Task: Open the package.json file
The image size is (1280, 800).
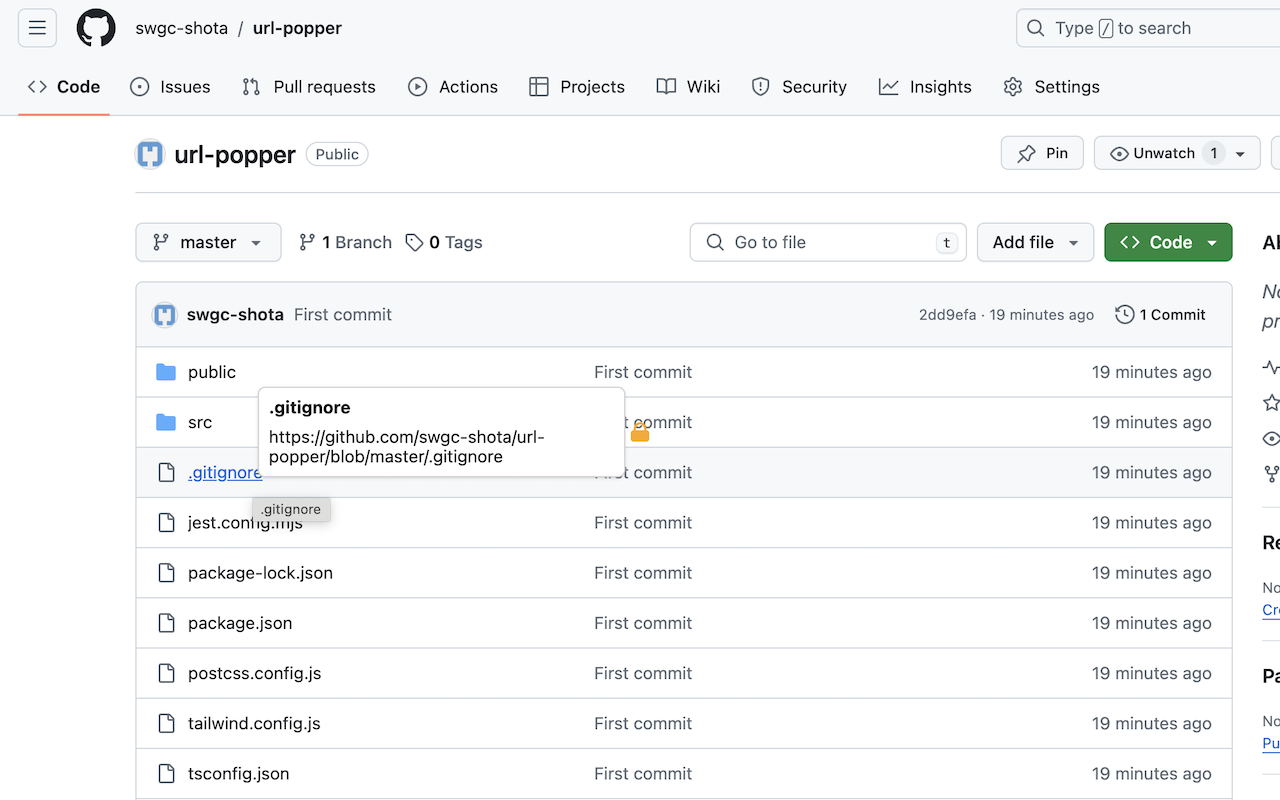Action: point(240,623)
